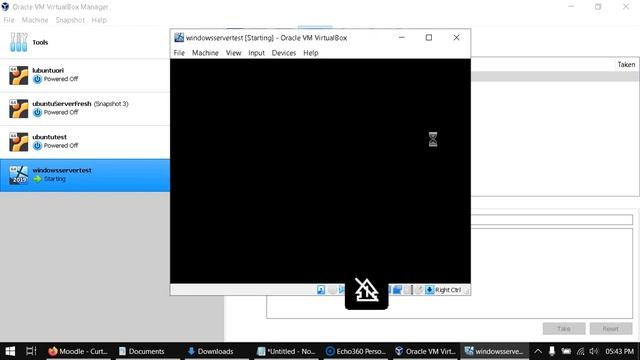
Task: Click the '(Snapshot 3)' label
Action: pyautogui.click(x=111, y=104)
